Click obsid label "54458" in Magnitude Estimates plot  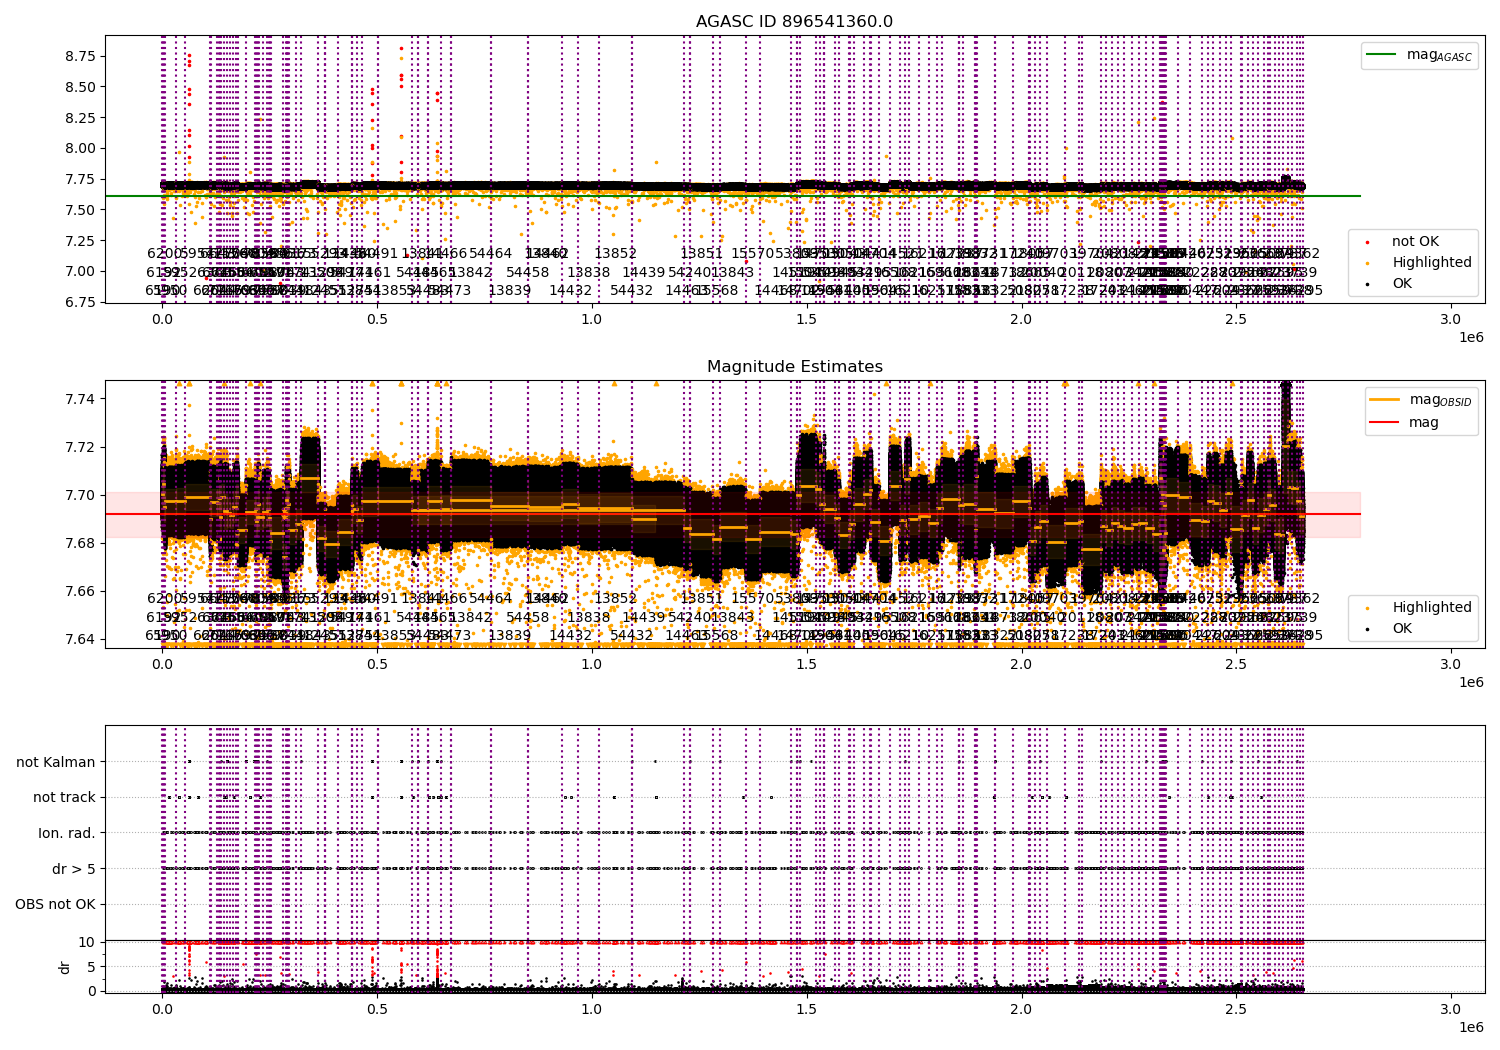(527, 617)
